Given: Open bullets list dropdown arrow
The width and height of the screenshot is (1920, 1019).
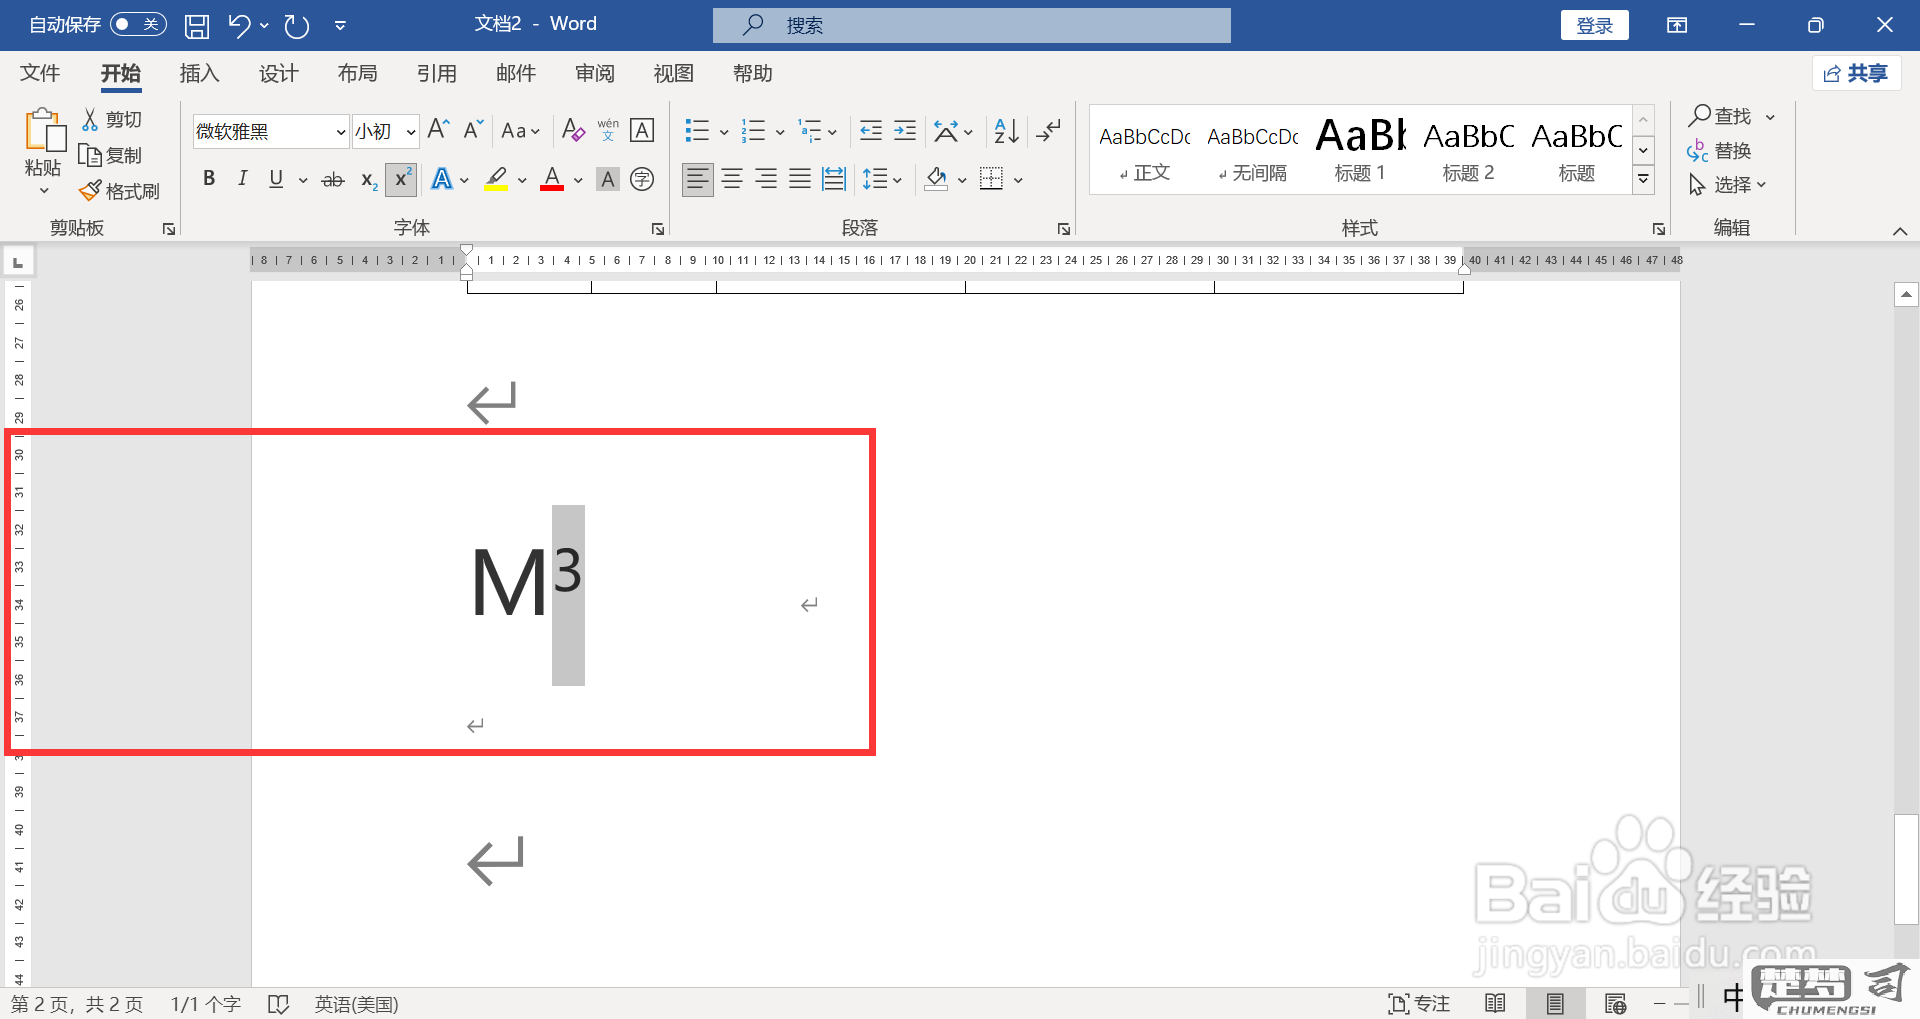Looking at the screenshot, I should click(724, 132).
